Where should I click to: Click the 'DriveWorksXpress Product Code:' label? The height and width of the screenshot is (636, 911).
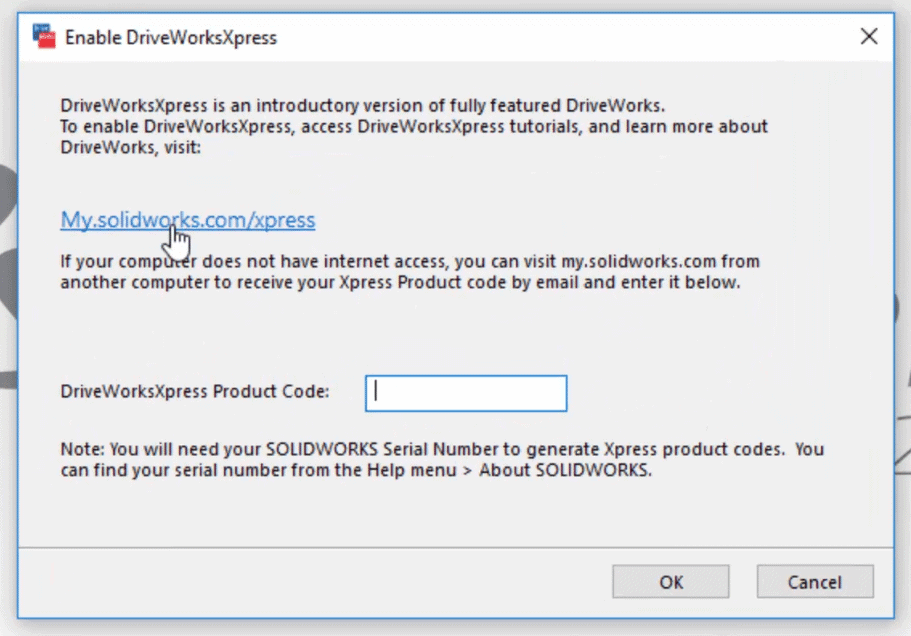pos(195,391)
